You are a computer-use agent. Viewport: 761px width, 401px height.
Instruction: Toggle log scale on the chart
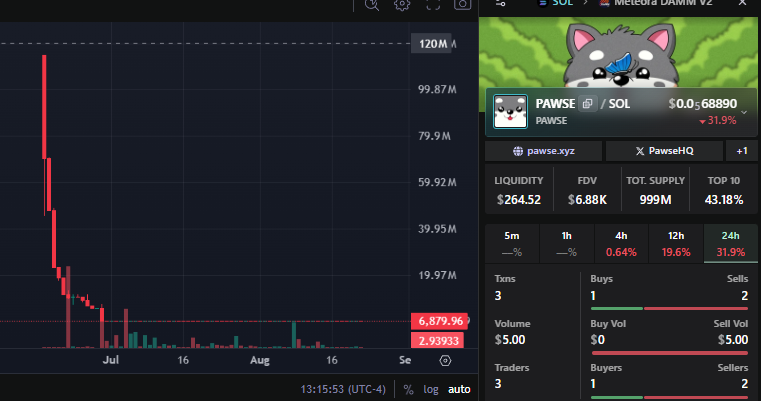430,389
